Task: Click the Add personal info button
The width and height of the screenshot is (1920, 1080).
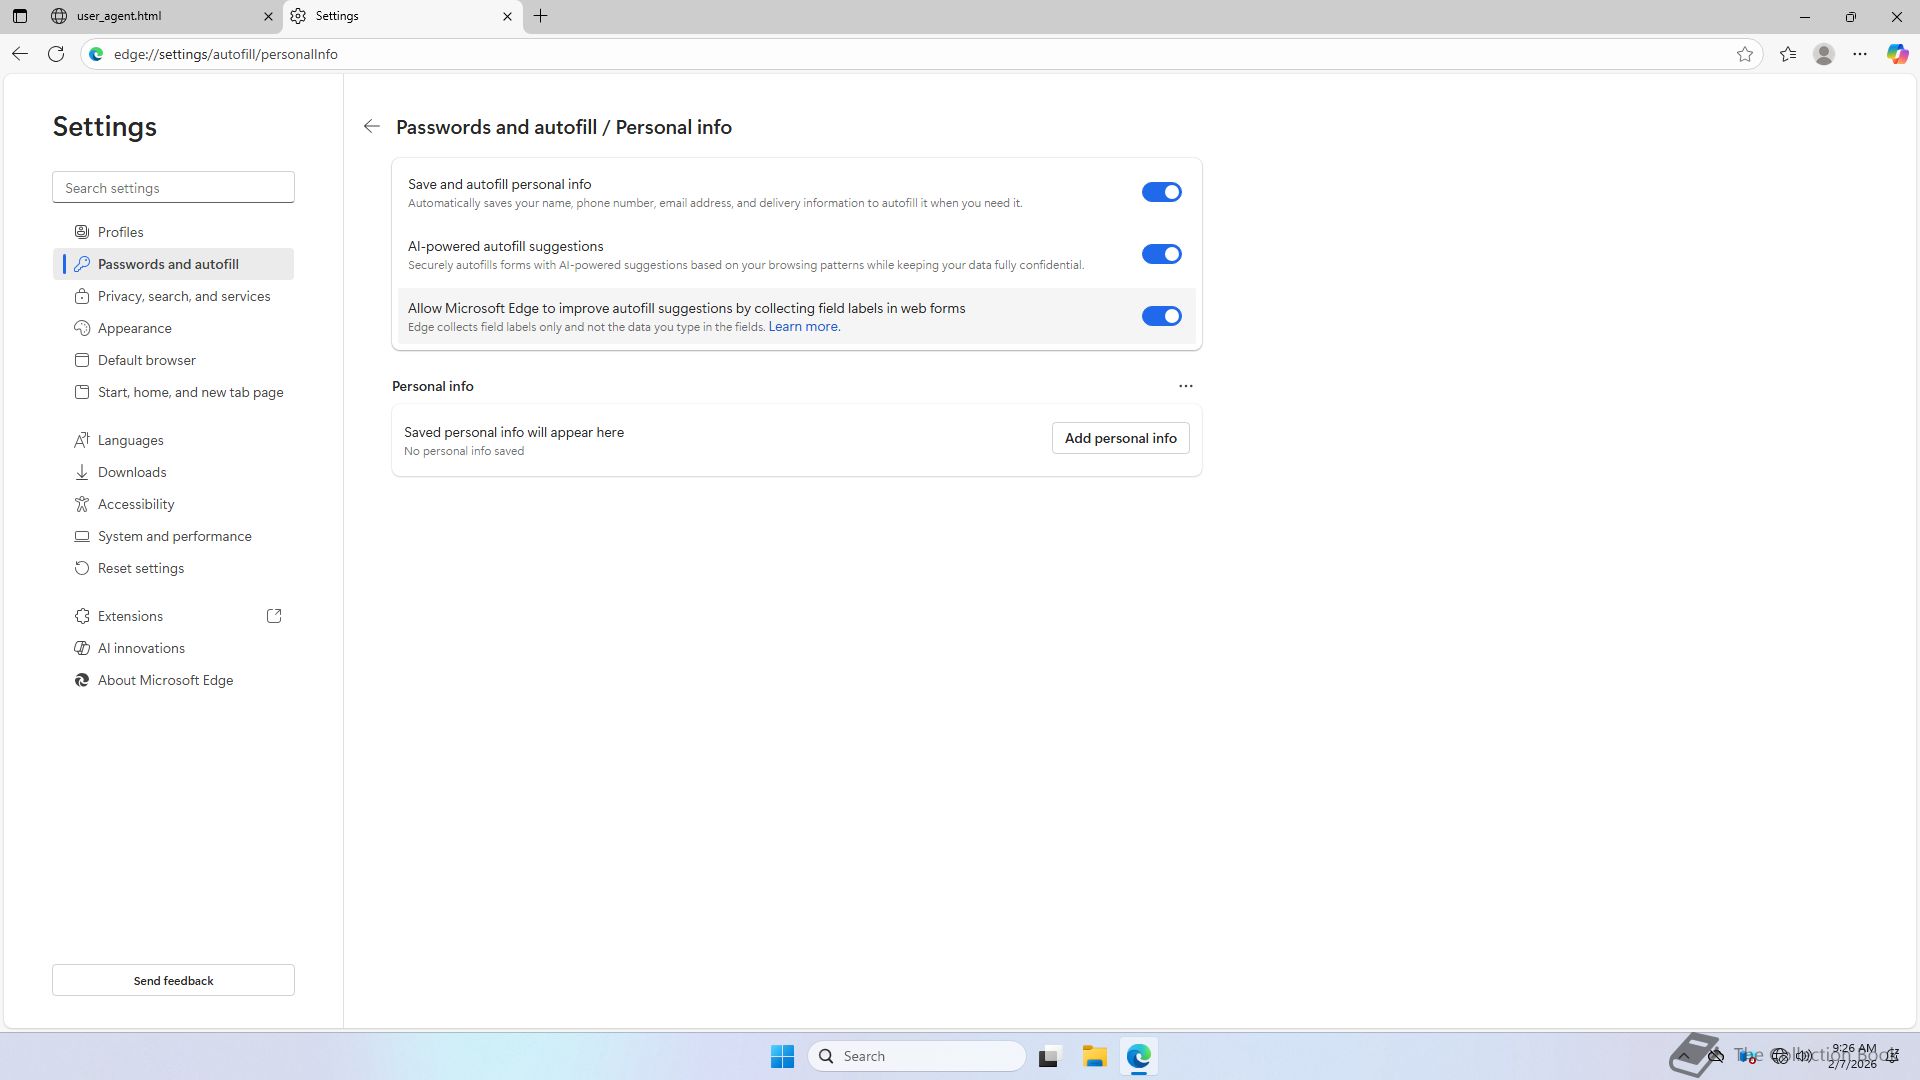Action: click(1120, 438)
